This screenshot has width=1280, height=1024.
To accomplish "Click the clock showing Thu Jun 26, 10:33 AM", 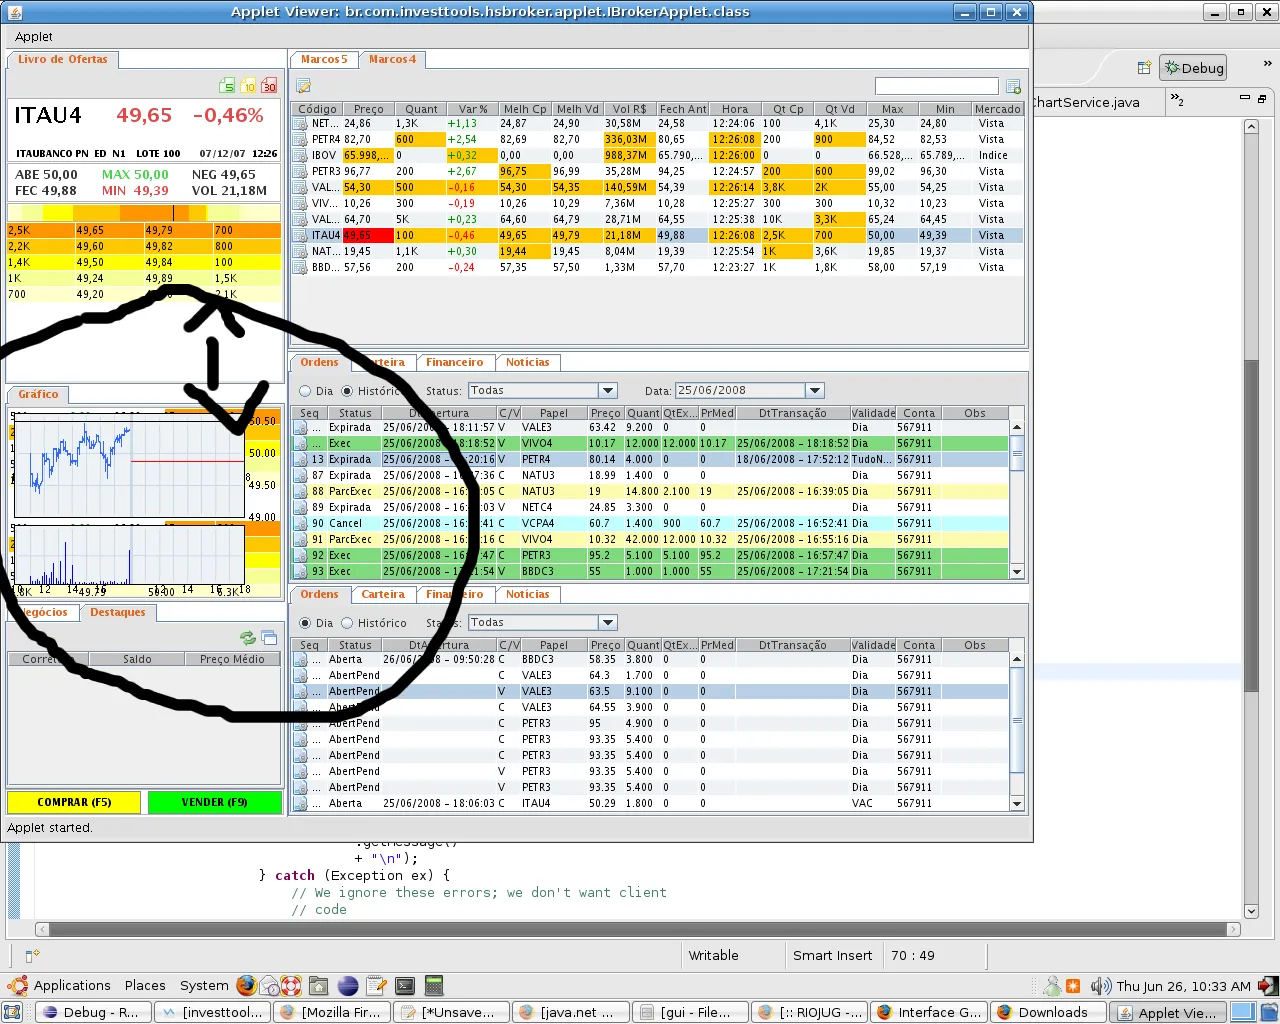I will pyautogui.click(x=1184, y=986).
